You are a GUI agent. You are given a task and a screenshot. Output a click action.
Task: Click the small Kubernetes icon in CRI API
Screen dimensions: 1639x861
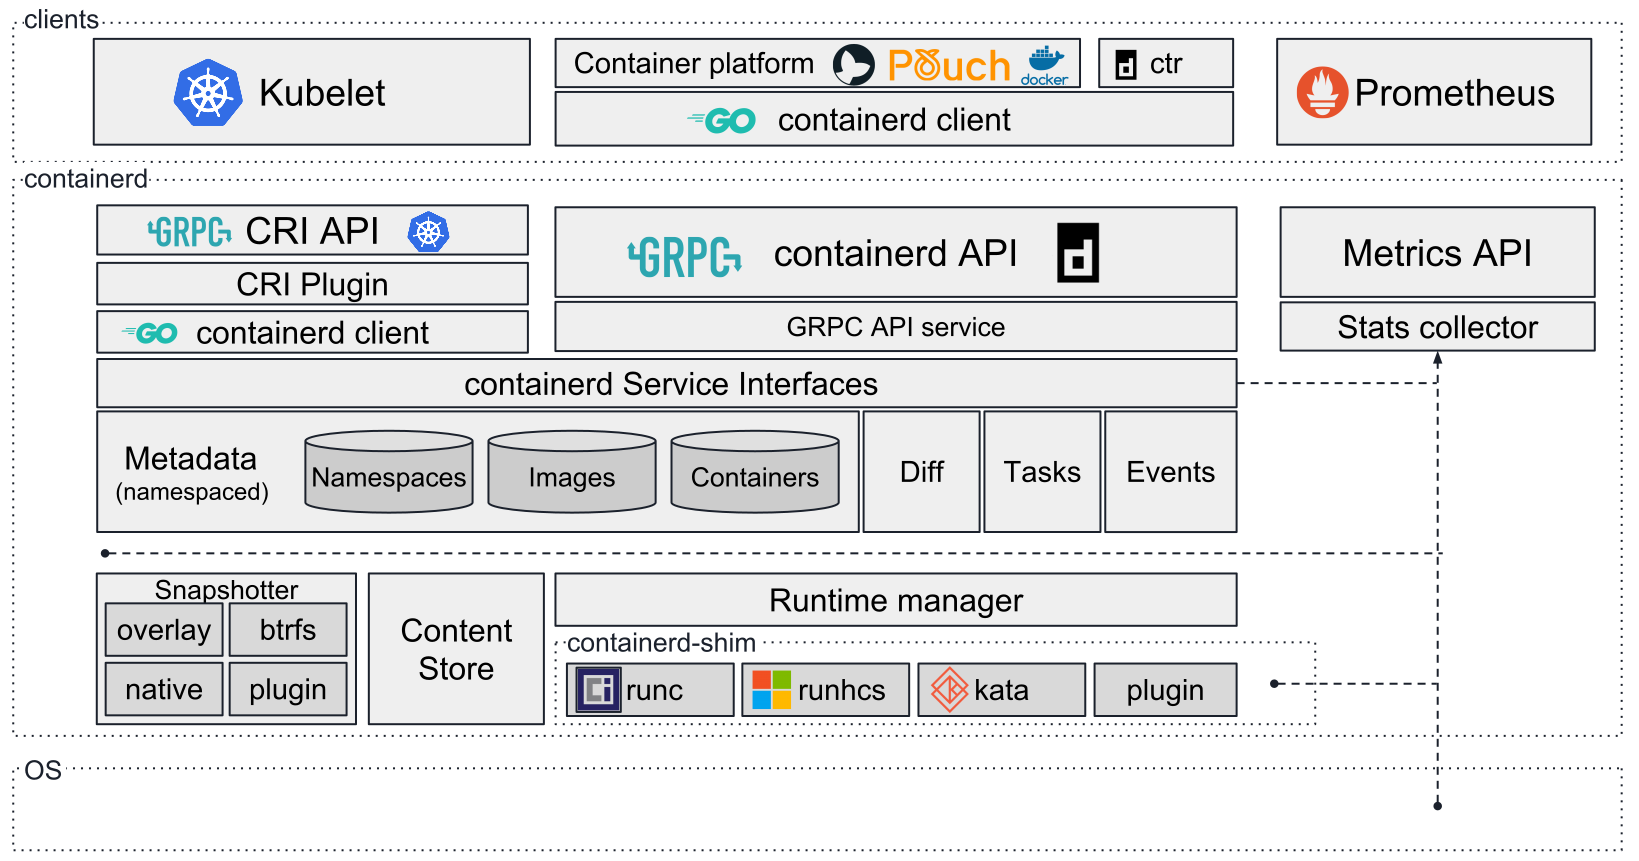(x=428, y=232)
